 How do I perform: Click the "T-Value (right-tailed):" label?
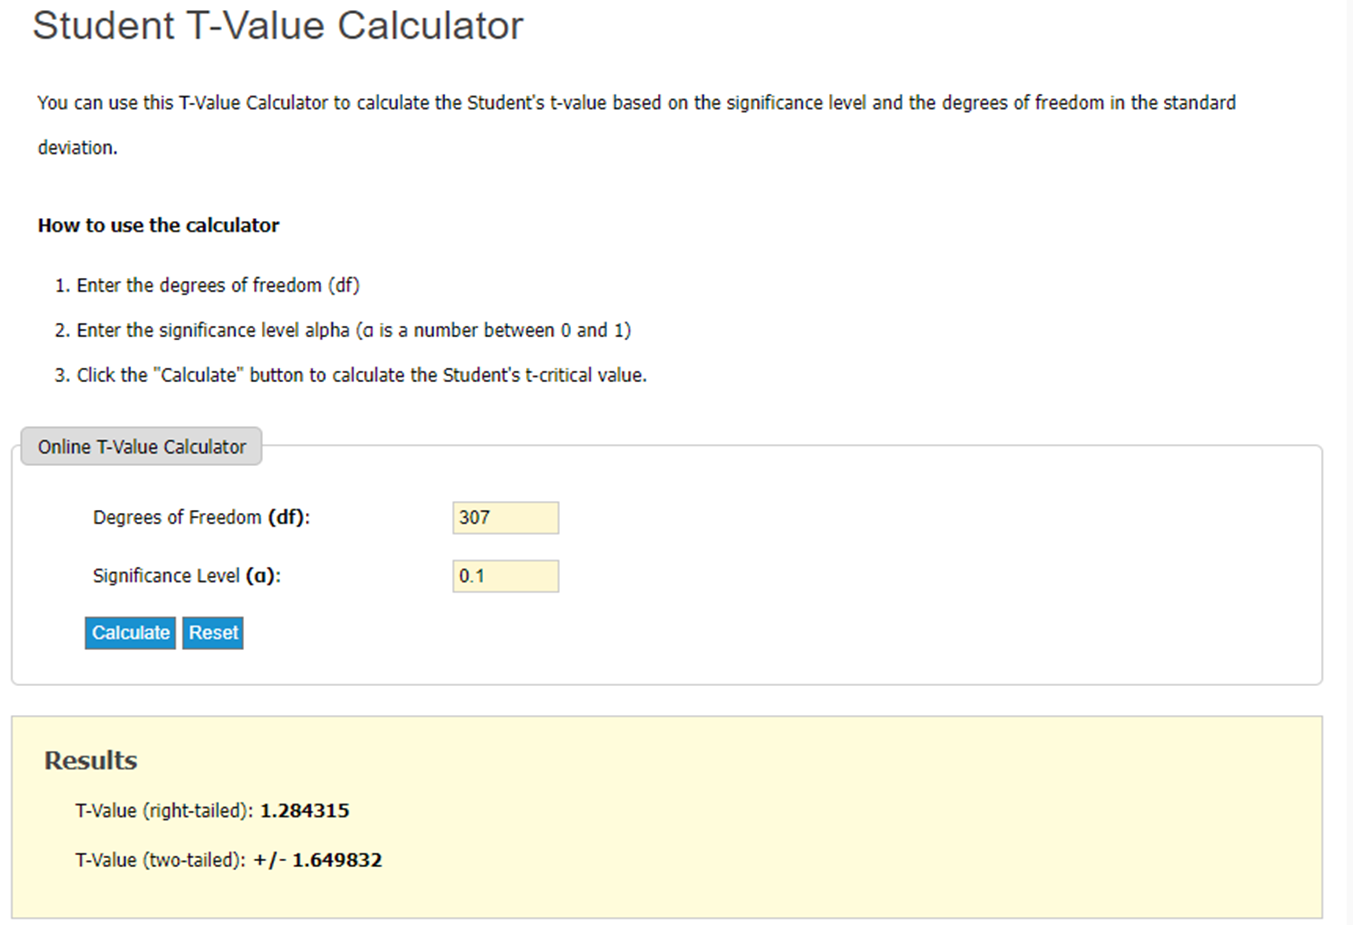(165, 810)
